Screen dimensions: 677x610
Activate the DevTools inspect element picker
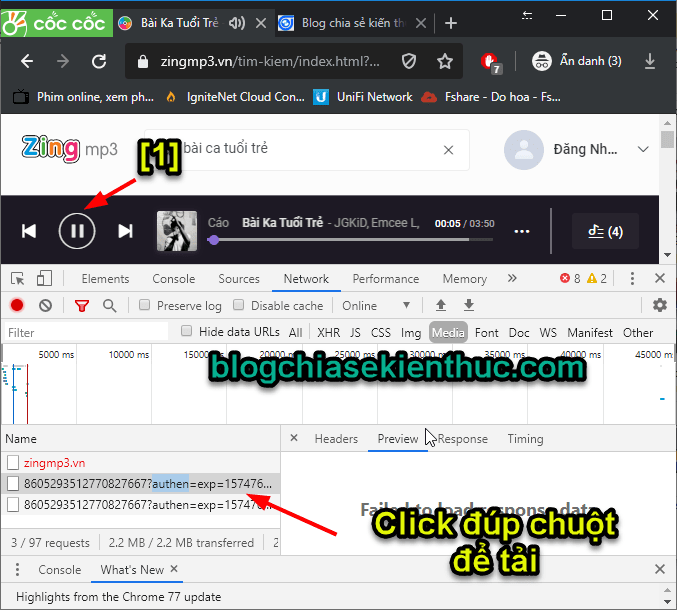17,278
